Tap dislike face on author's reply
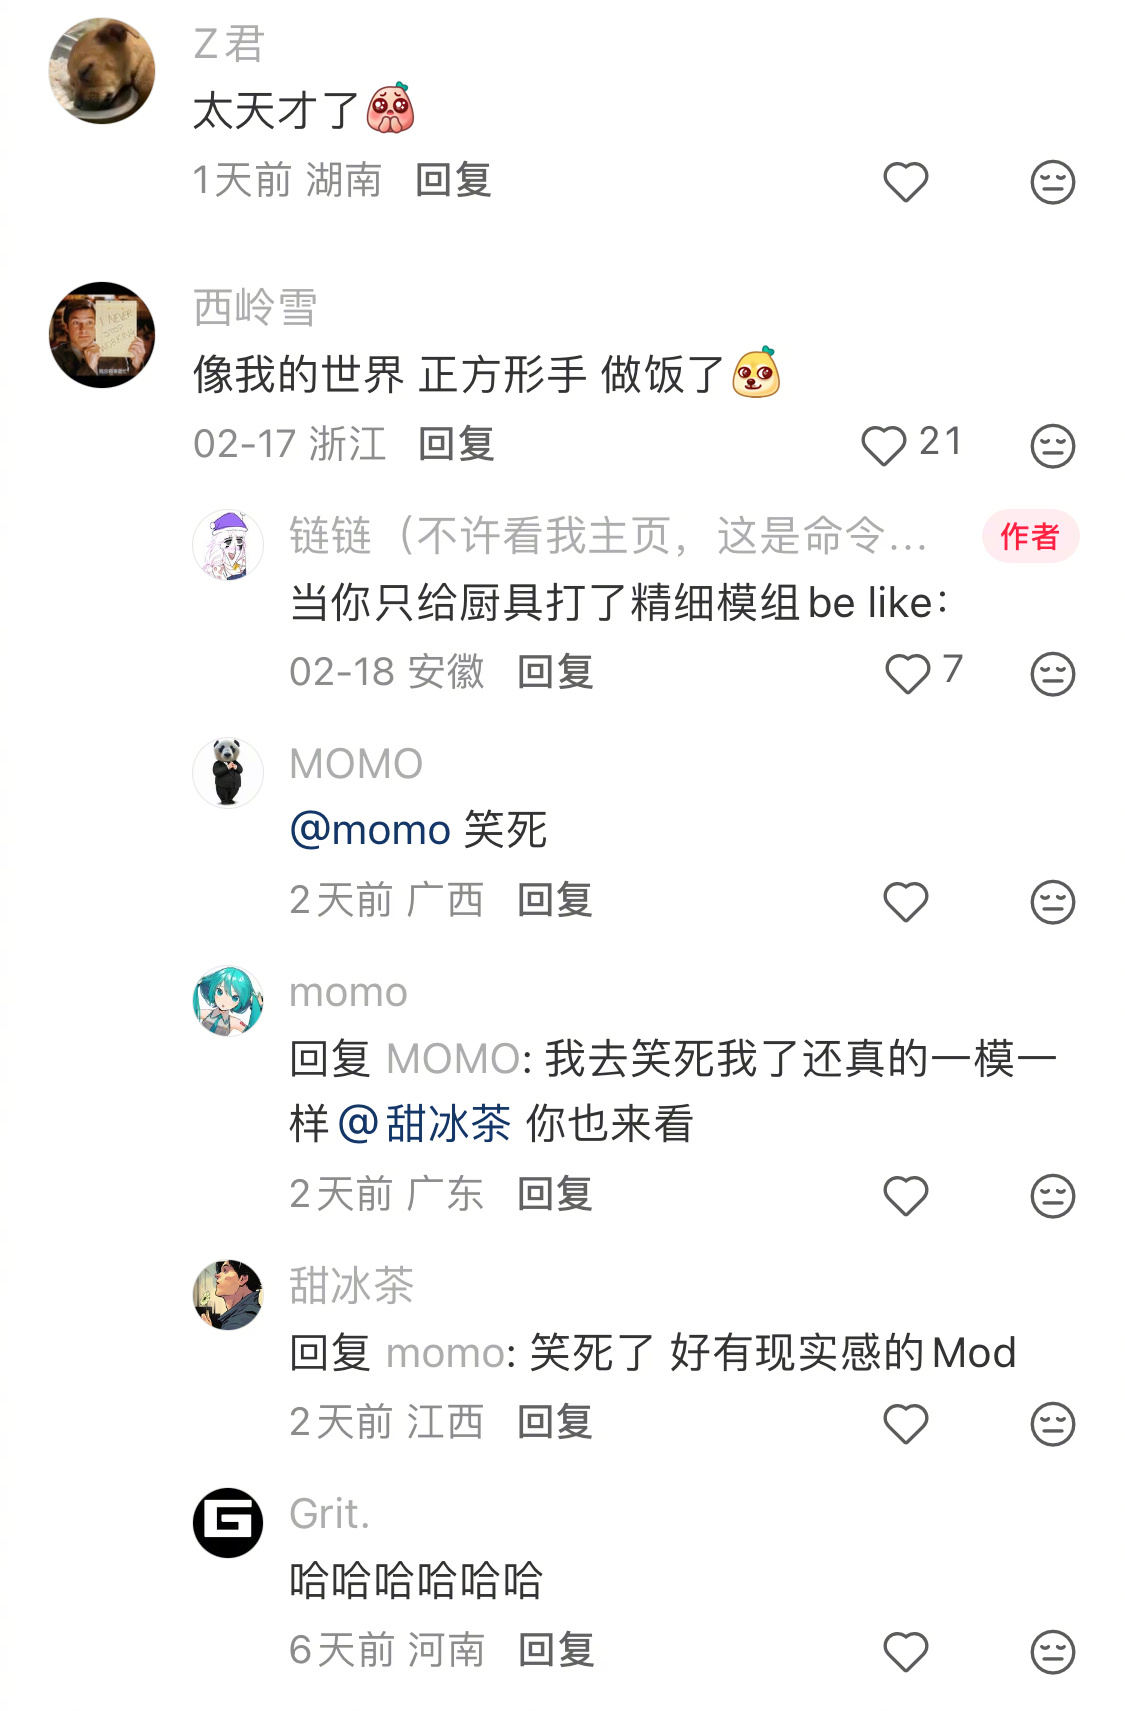Screen dimensions: 1125x1711 (x=1052, y=673)
